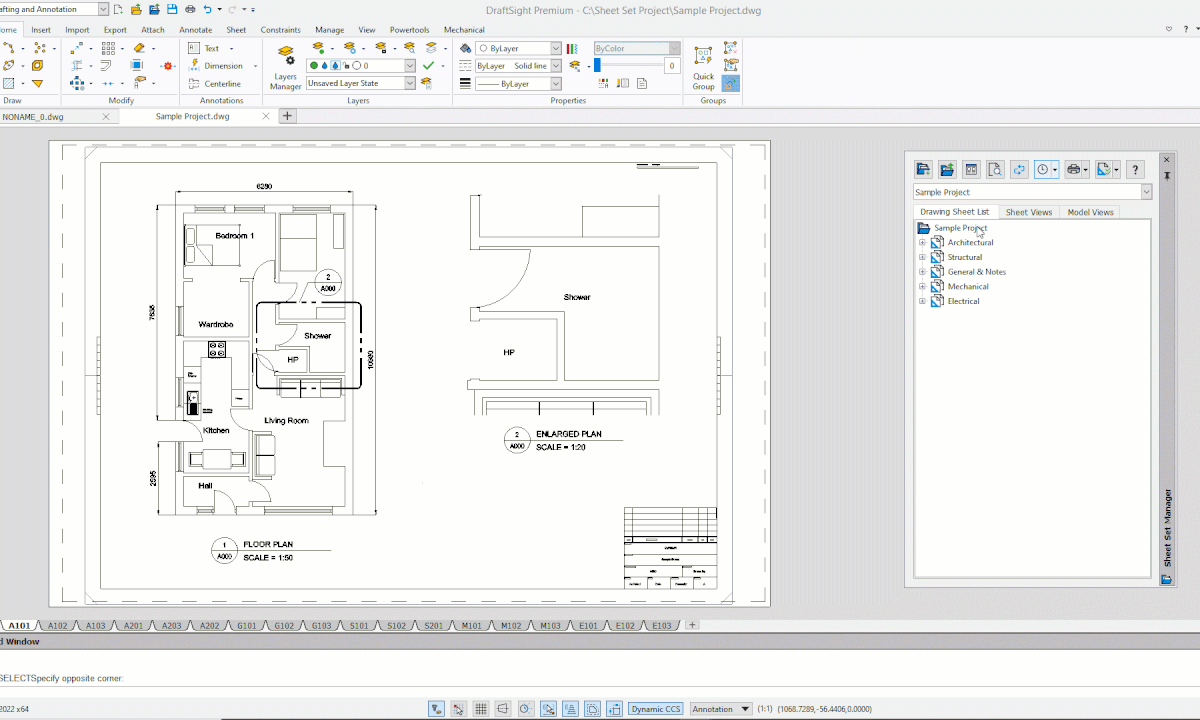The width and height of the screenshot is (1200, 720).
Task: Open the current layer 0 dropdown
Action: coord(410,65)
